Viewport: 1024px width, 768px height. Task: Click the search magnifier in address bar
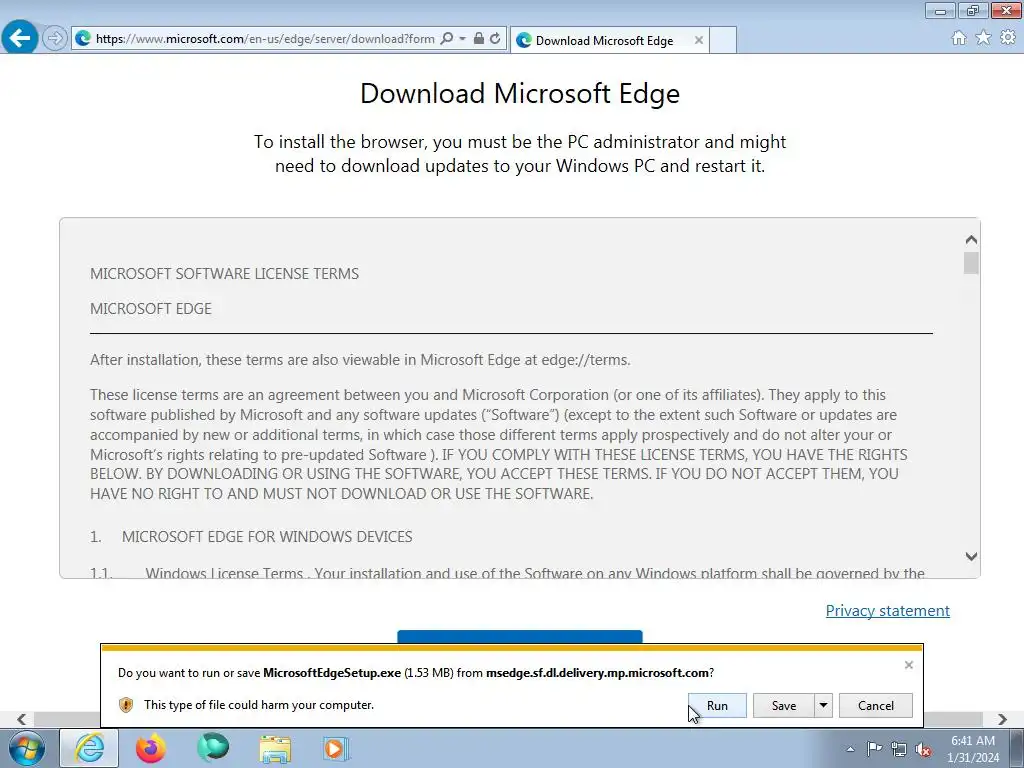point(447,39)
